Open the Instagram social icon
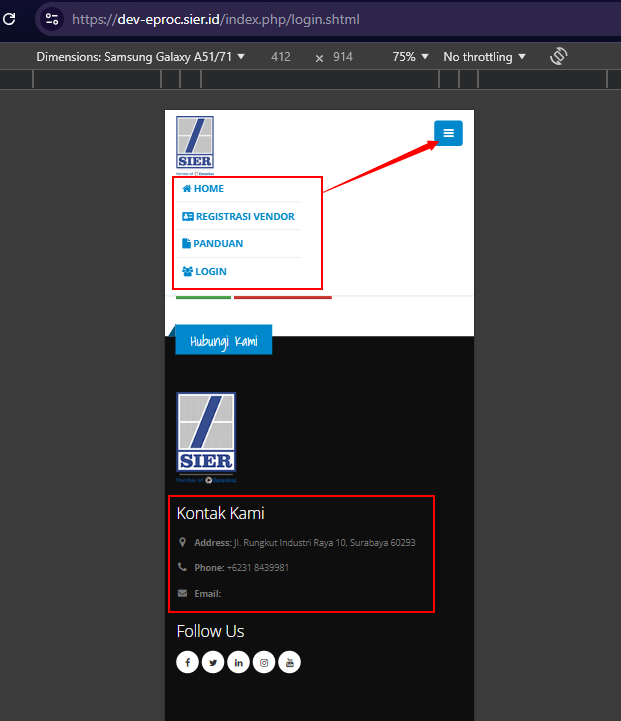This screenshot has width=621, height=721. (264, 662)
